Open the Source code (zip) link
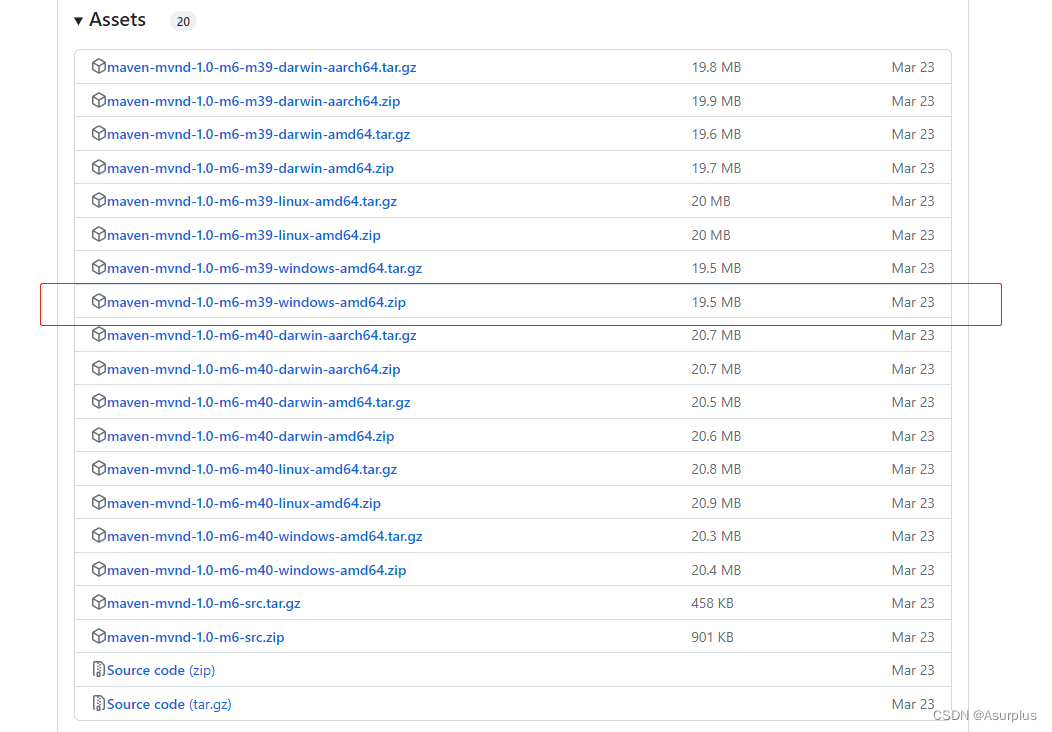Viewport: 1052px width, 732px height. [161, 670]
